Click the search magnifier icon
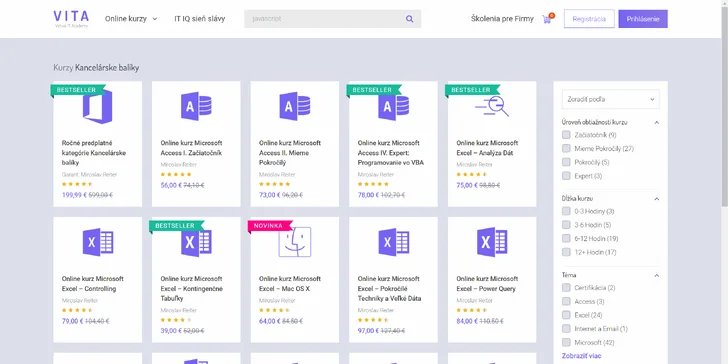The height and width of the screenshot is (364, 728). point(410,19)
